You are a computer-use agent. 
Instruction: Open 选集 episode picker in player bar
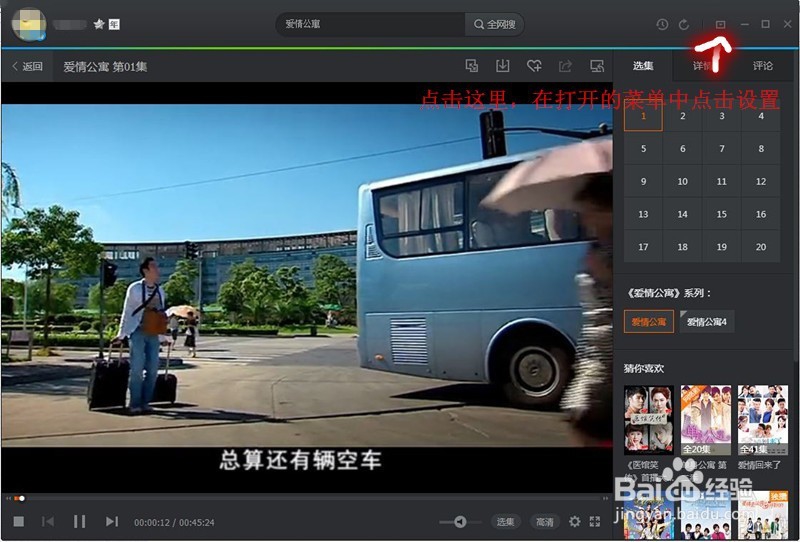[x=505, y=522]
